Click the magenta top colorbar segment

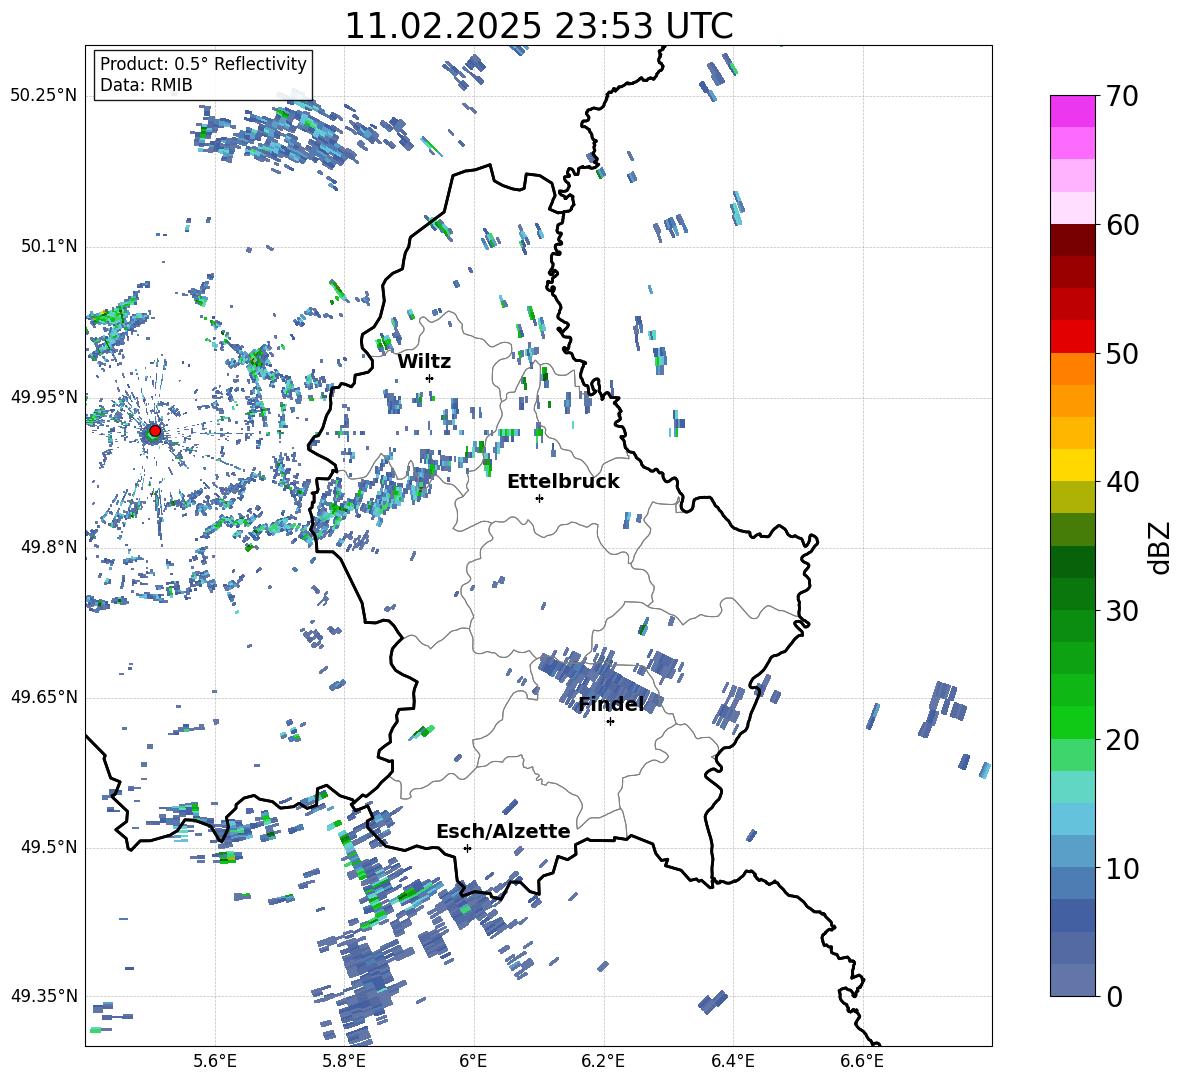coord(1072,111)
